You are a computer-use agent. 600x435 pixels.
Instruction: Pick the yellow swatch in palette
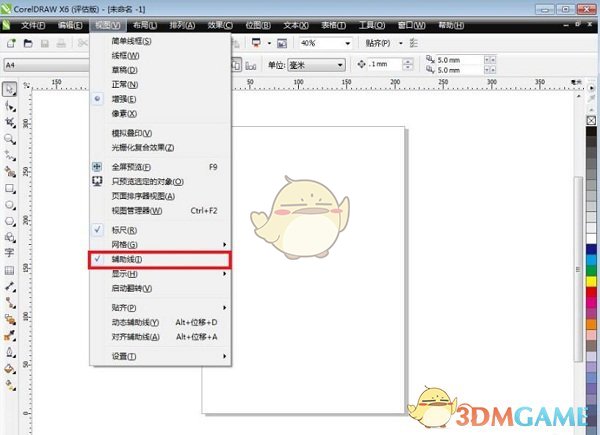click(x=591, y=282)
